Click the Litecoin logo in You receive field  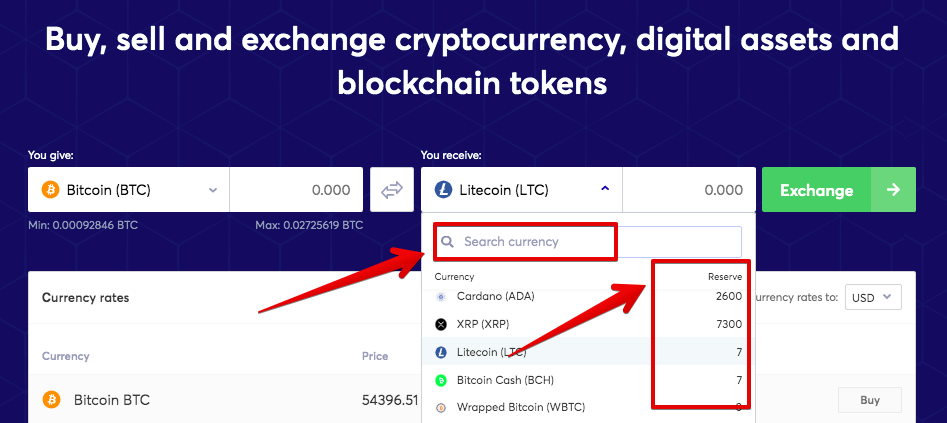click(443, 190)
